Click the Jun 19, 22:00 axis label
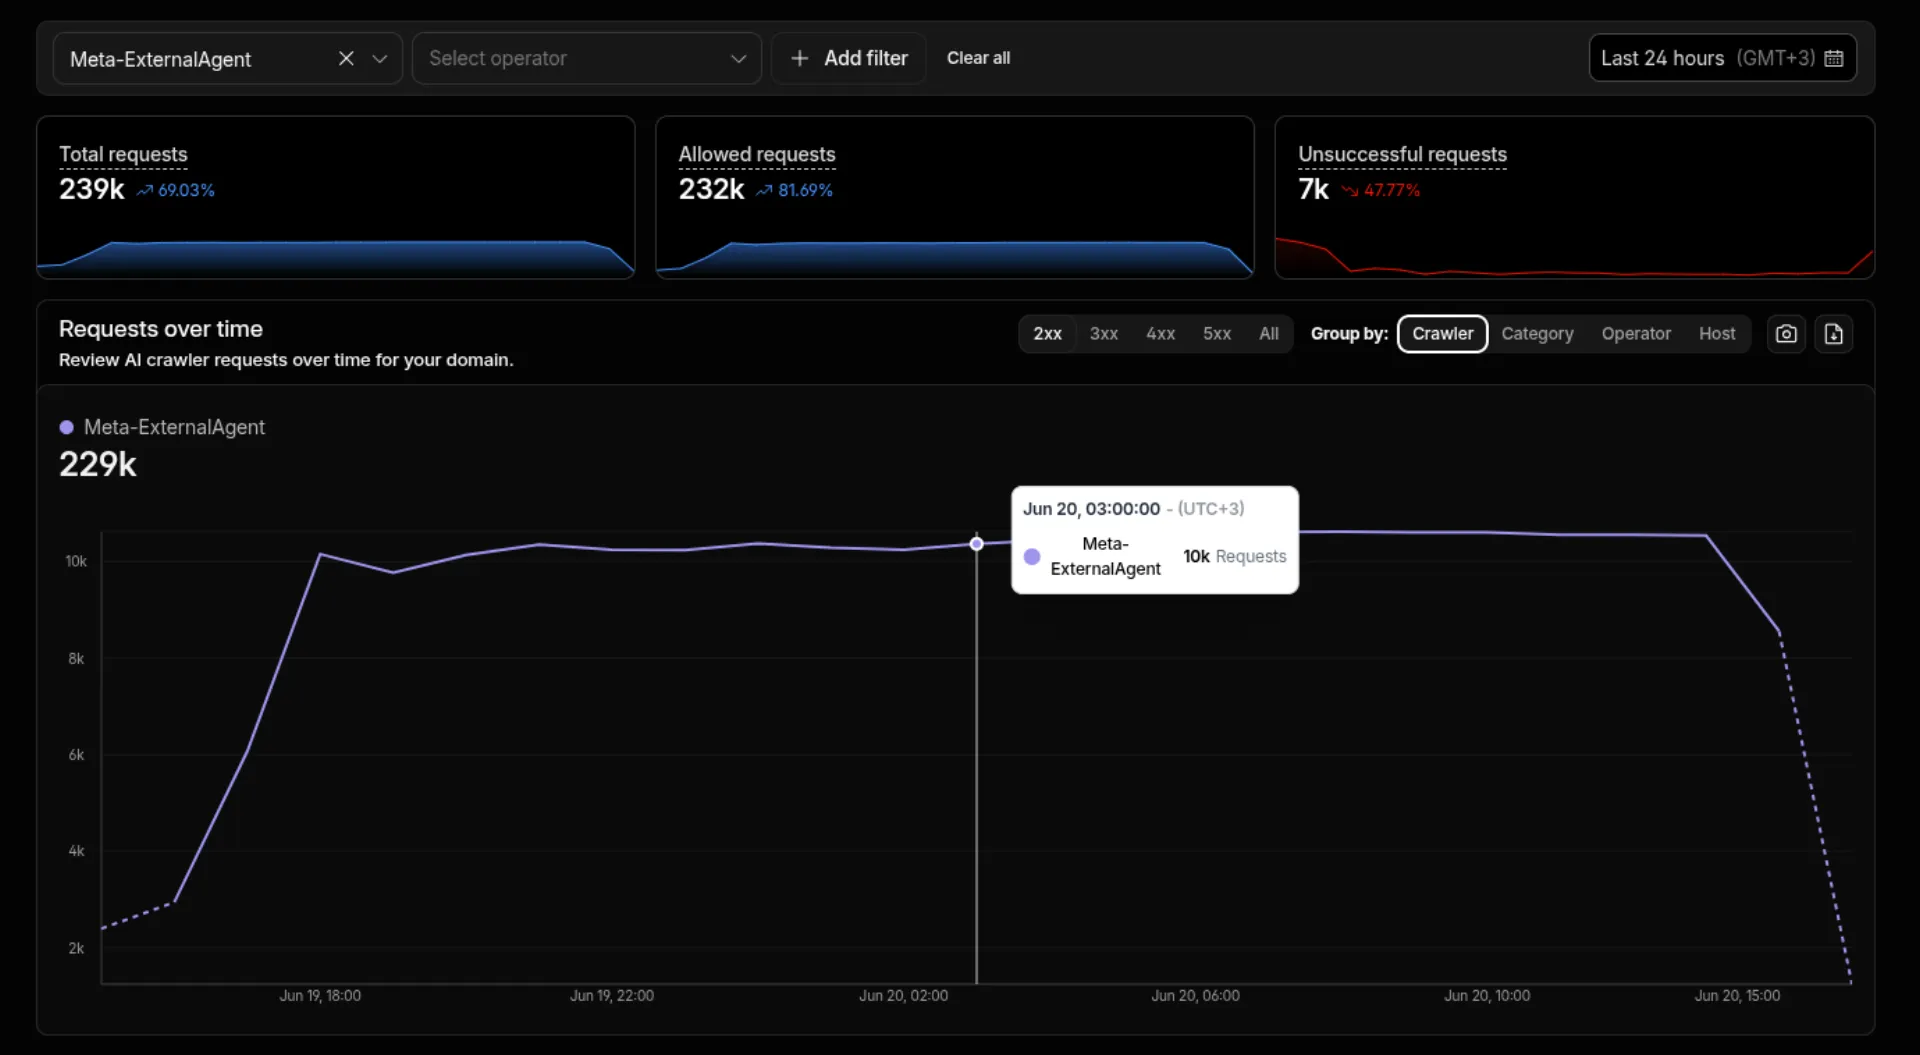The image size is (1920, 1055). (x=612, y=996)
